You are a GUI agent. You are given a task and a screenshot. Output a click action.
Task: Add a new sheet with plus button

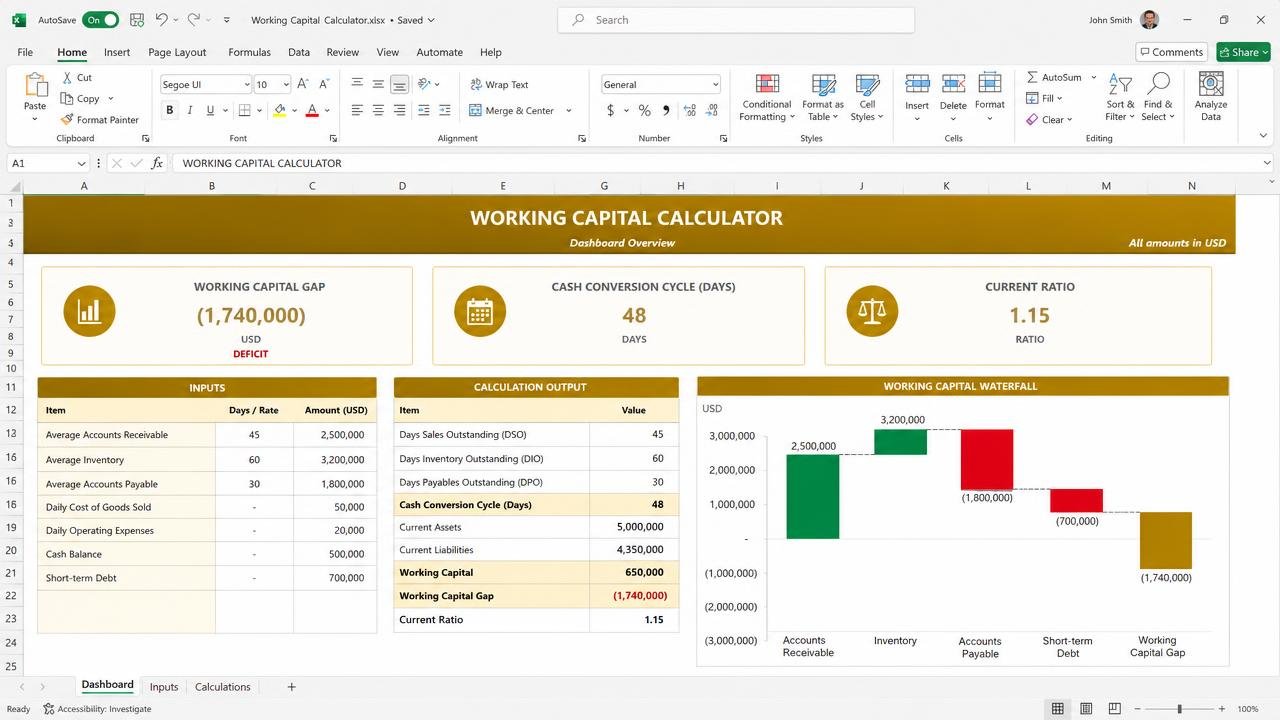[291, 687]
